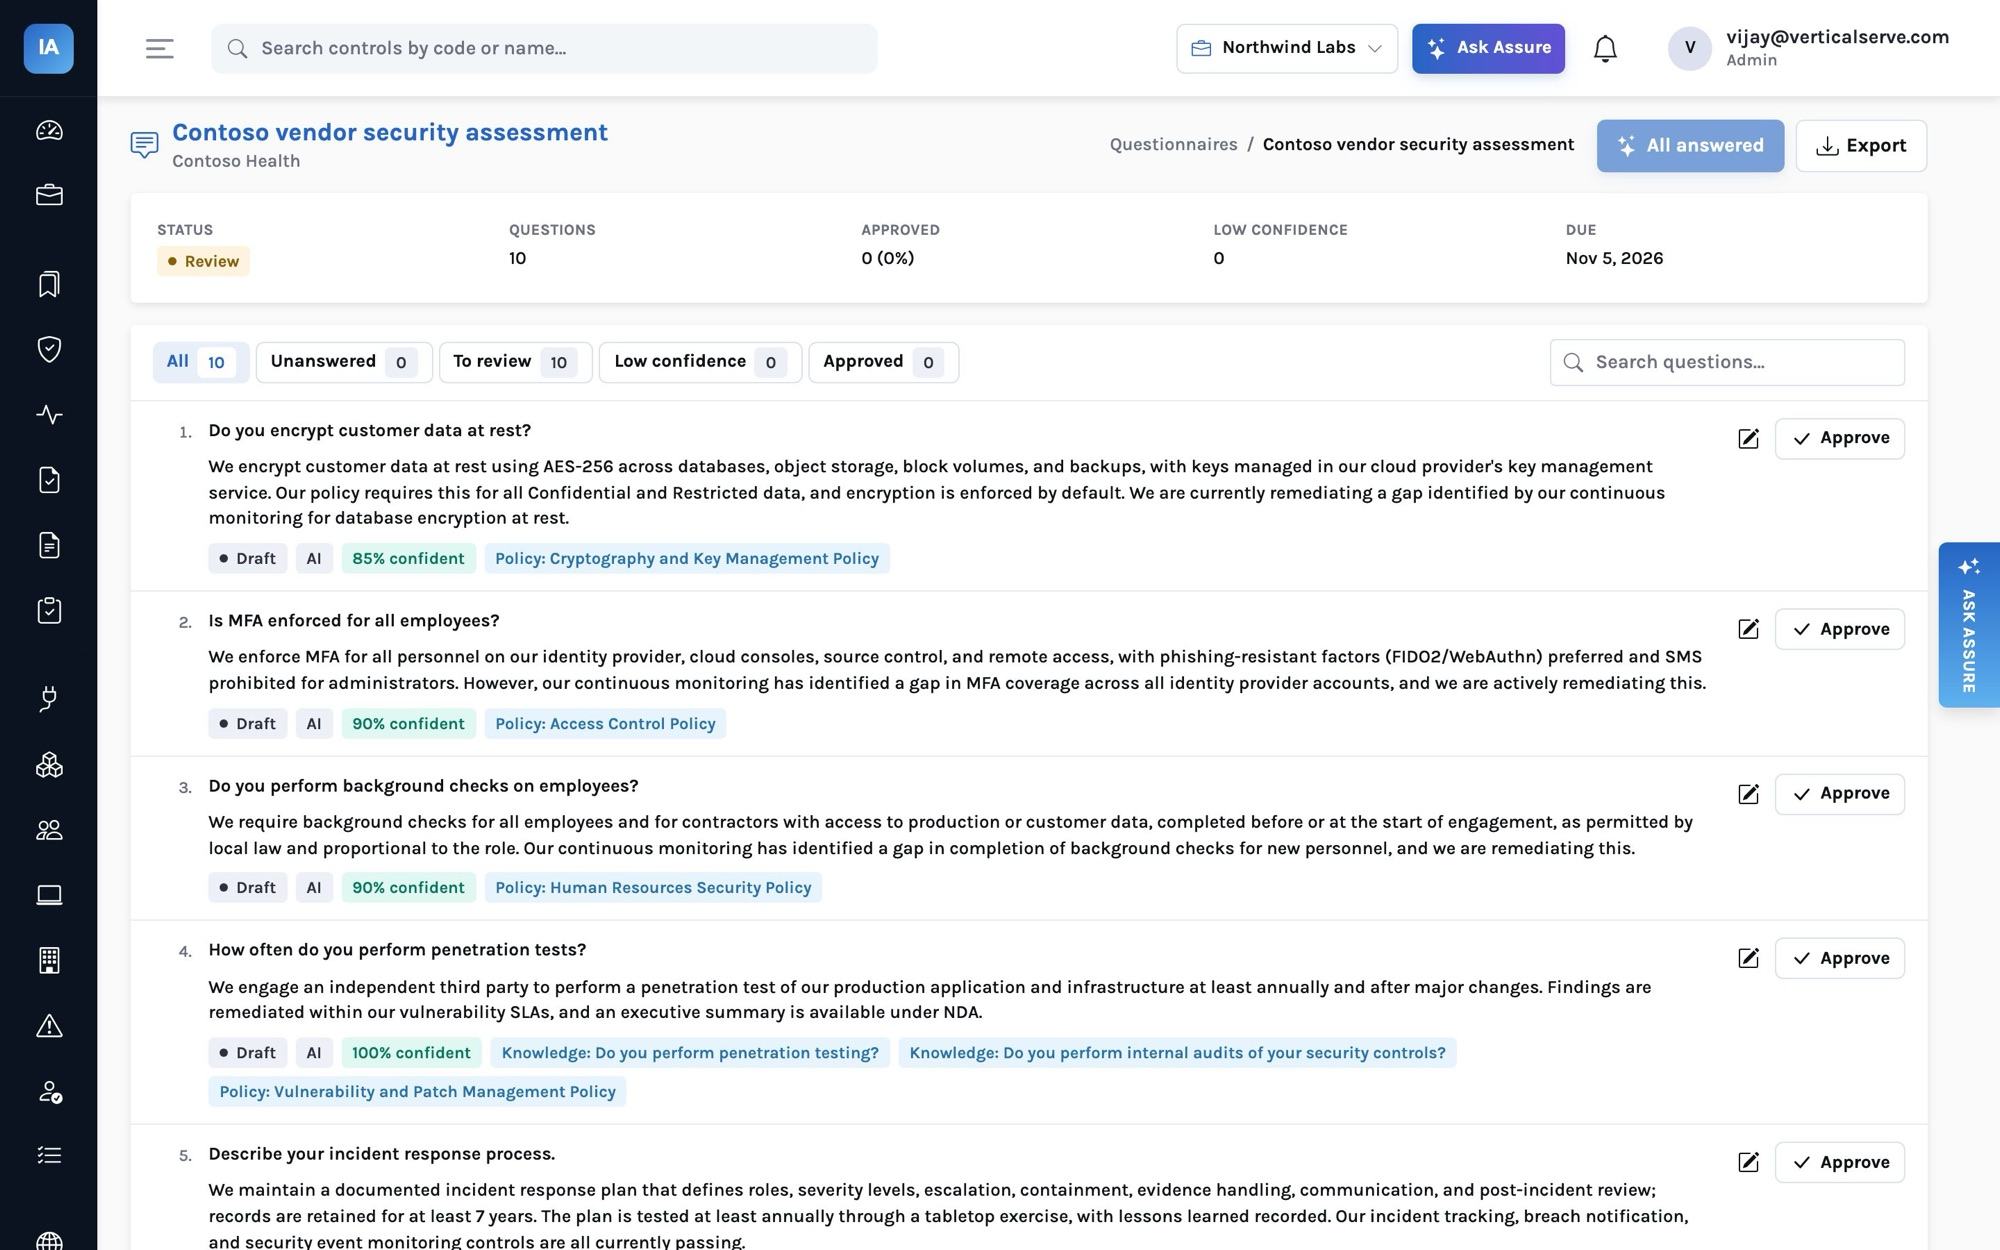
Task: Toggle the hamburger menu button
Action: [160, 48]
